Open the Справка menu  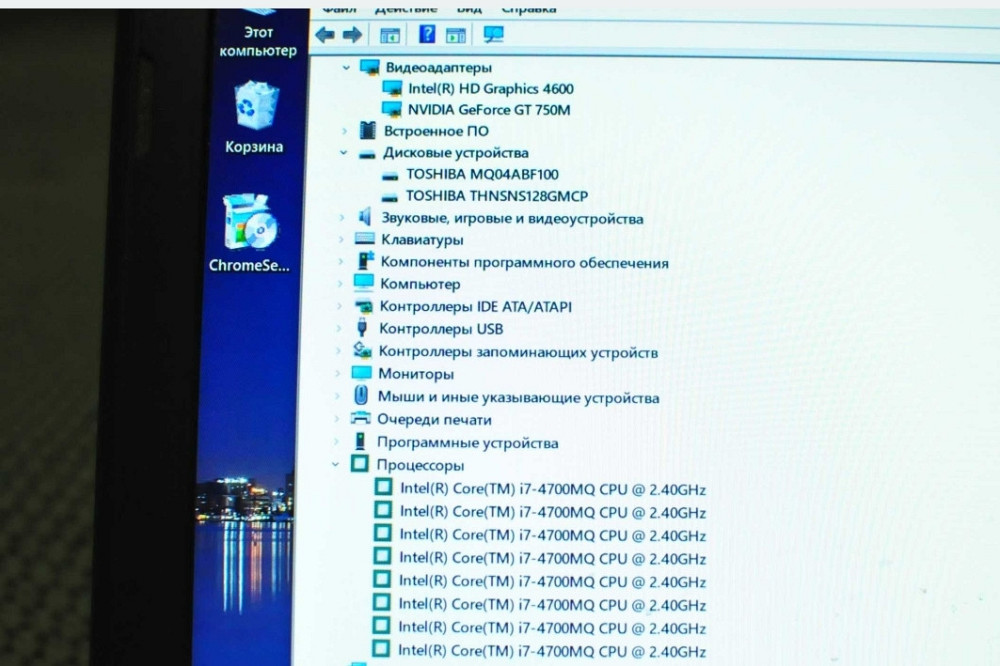pyautogui.click(x=528, y=8)
